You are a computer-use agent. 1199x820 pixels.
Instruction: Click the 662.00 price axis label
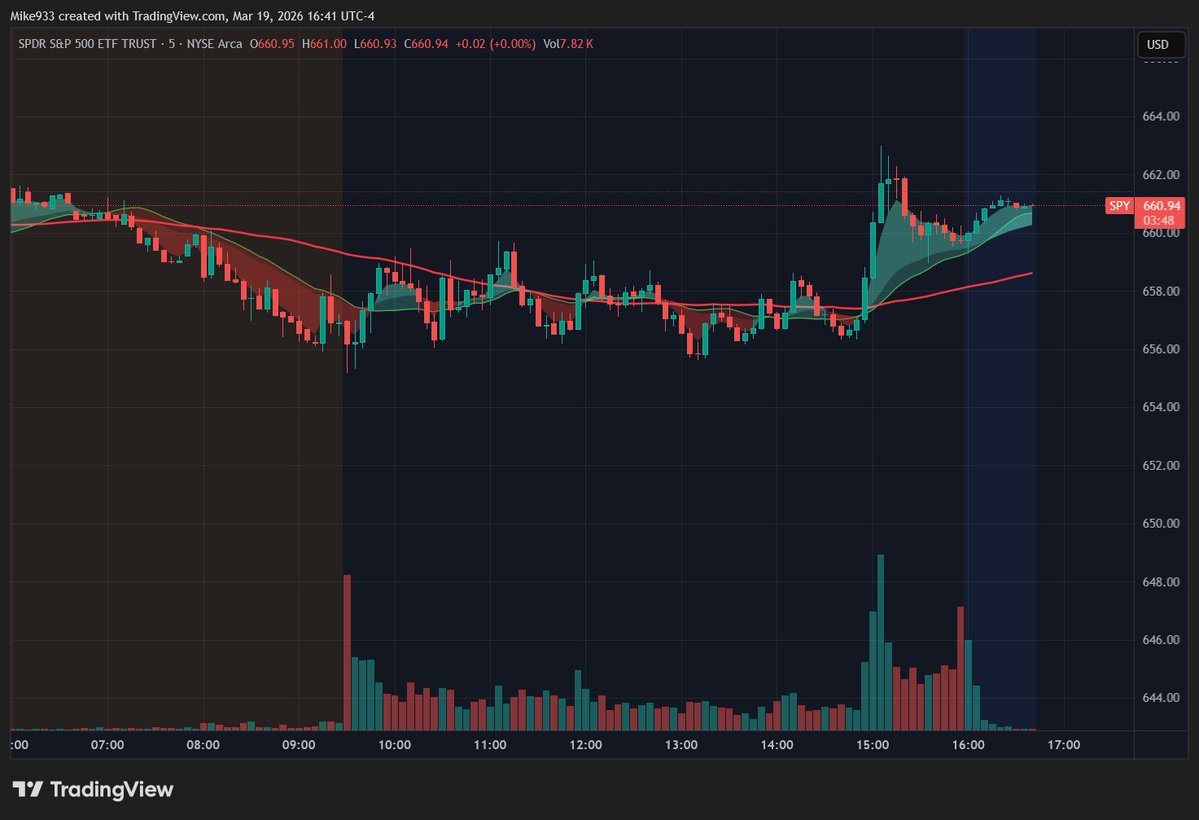tap(1161, 175)
